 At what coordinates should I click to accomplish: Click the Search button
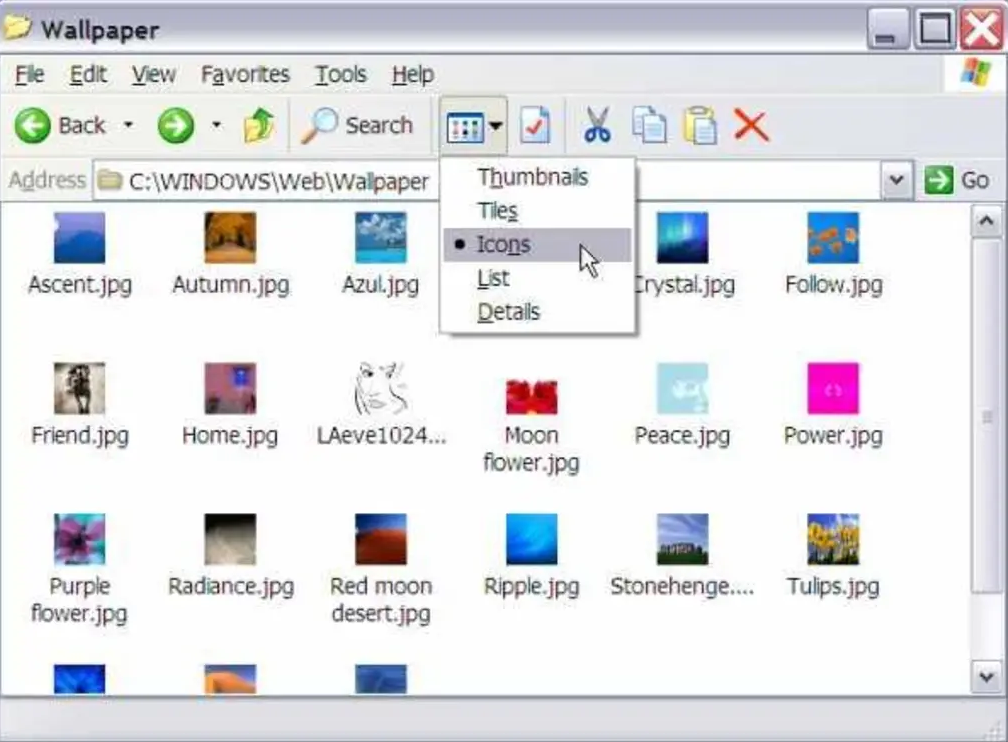point(358,126)
